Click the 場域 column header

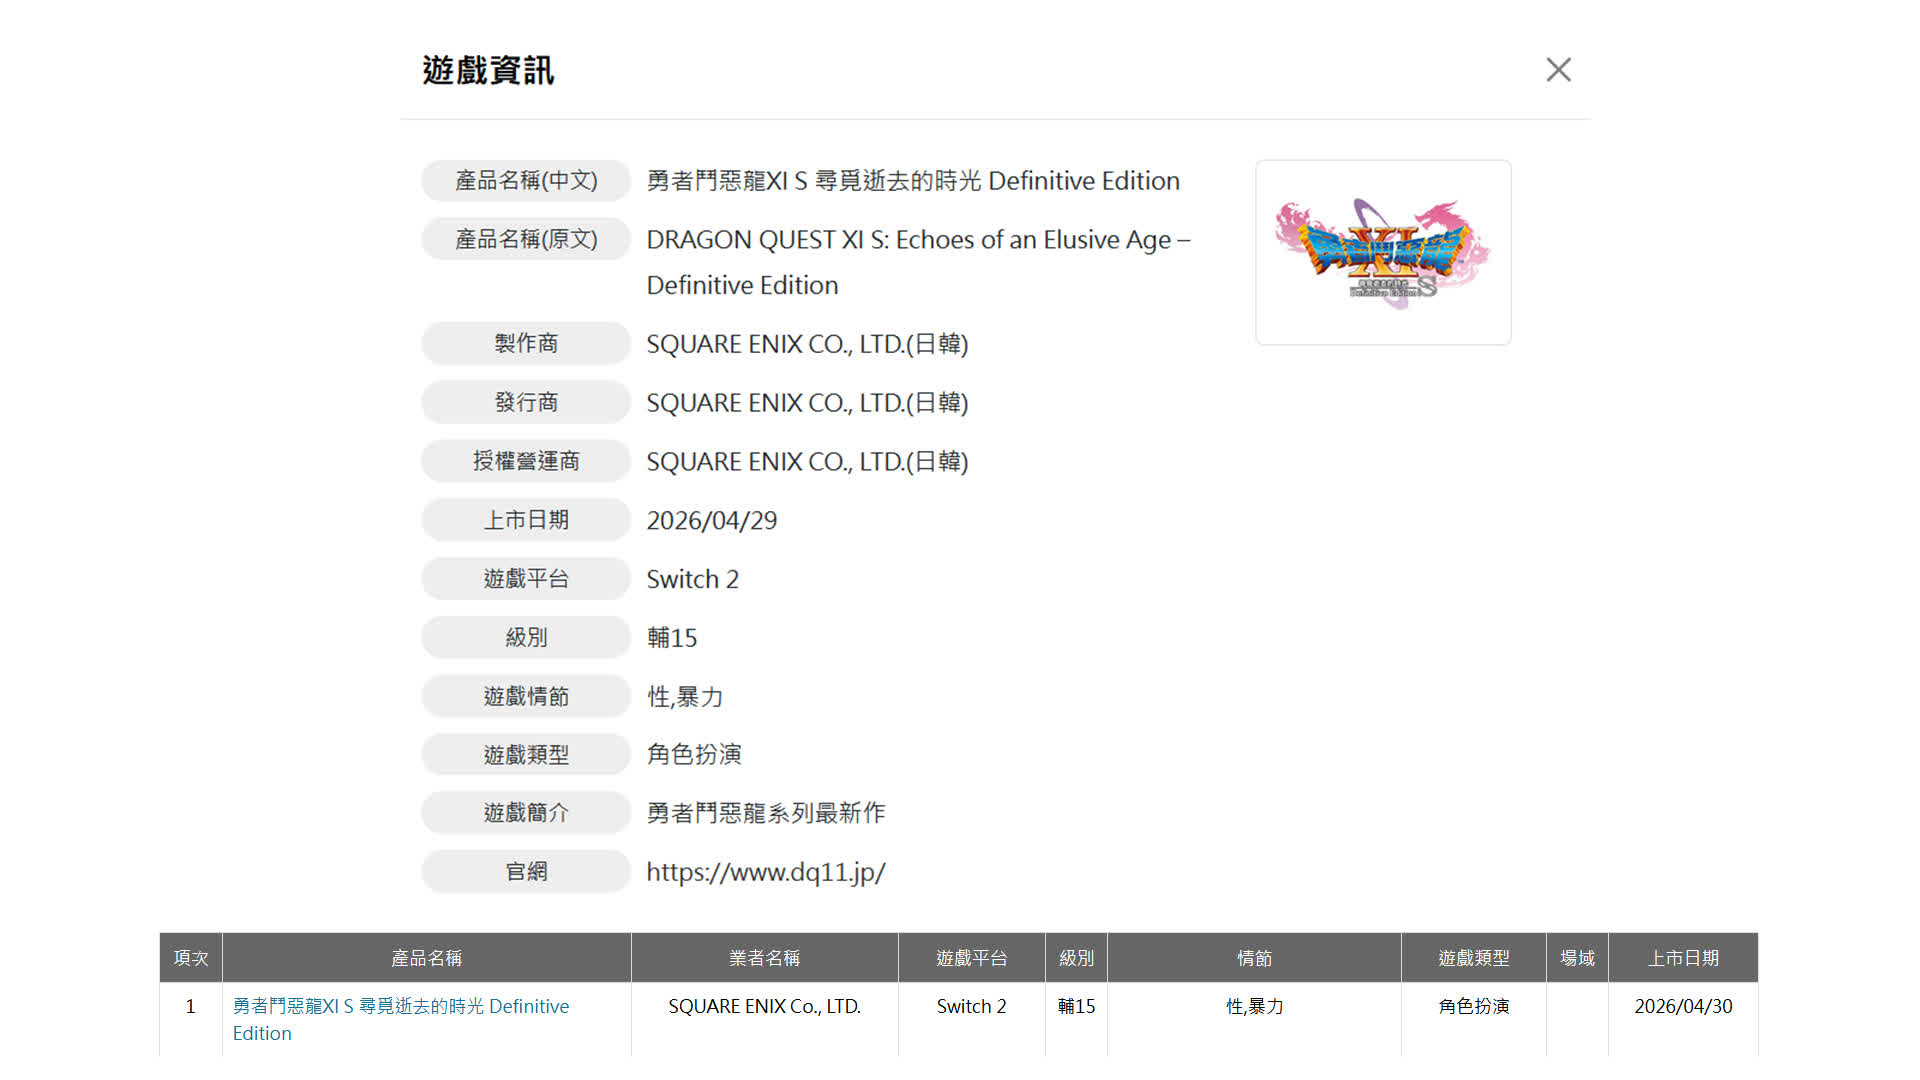[1577, 958]
